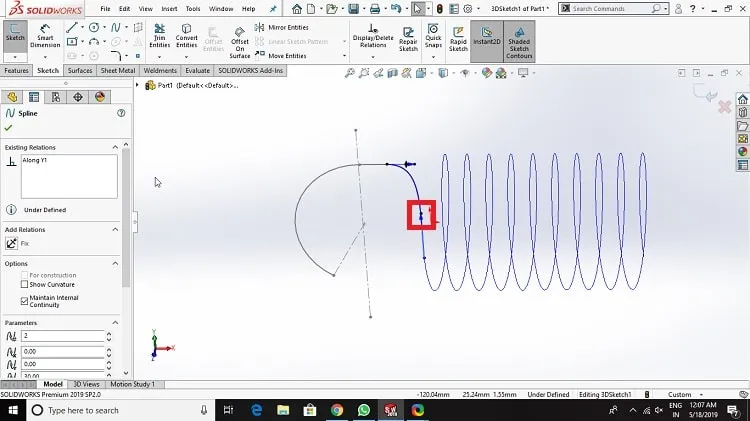
Task: Select the Circle sketch tool
Action: 94,28
